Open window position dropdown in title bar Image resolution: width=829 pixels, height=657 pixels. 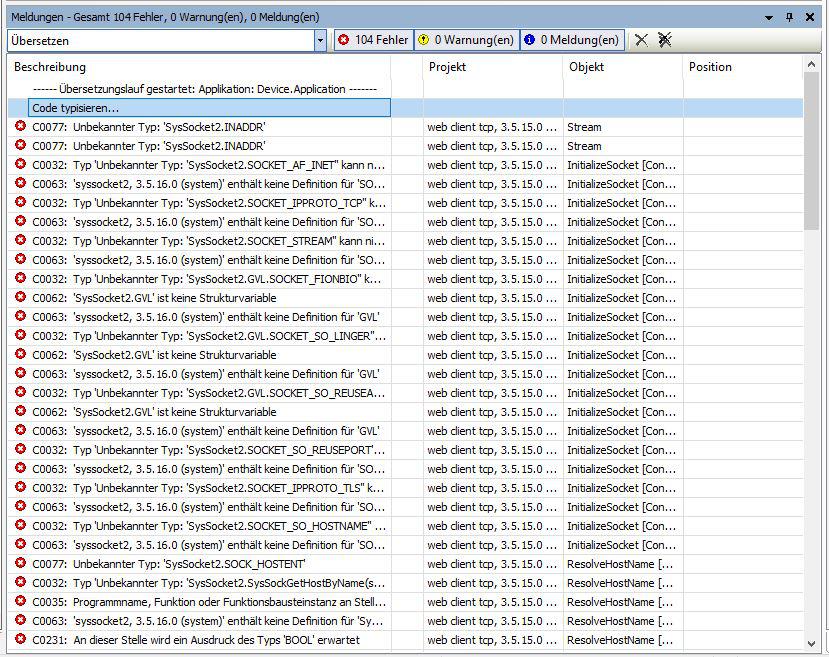[769, 17]
